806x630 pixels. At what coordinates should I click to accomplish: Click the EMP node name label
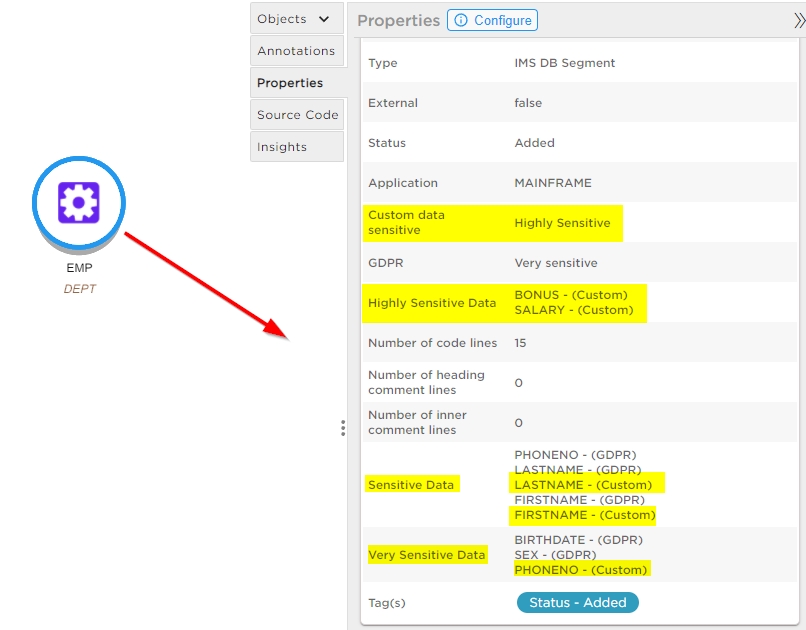click(x=79, y=268)
